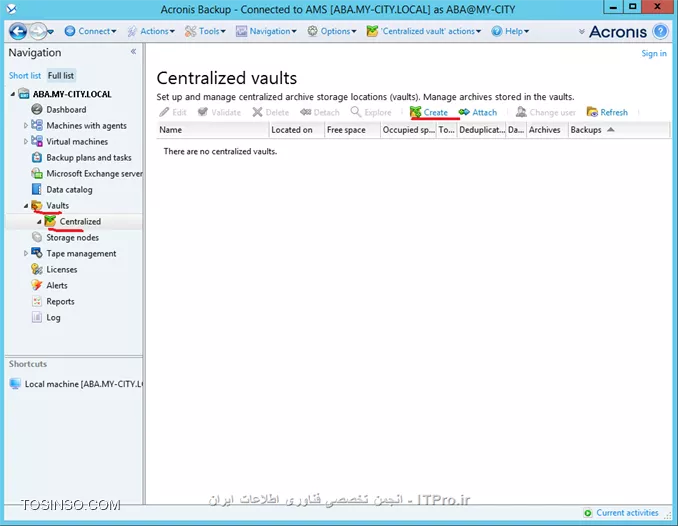
Task: Open Dashboard in navigation tree
Action: coord(66,110)
